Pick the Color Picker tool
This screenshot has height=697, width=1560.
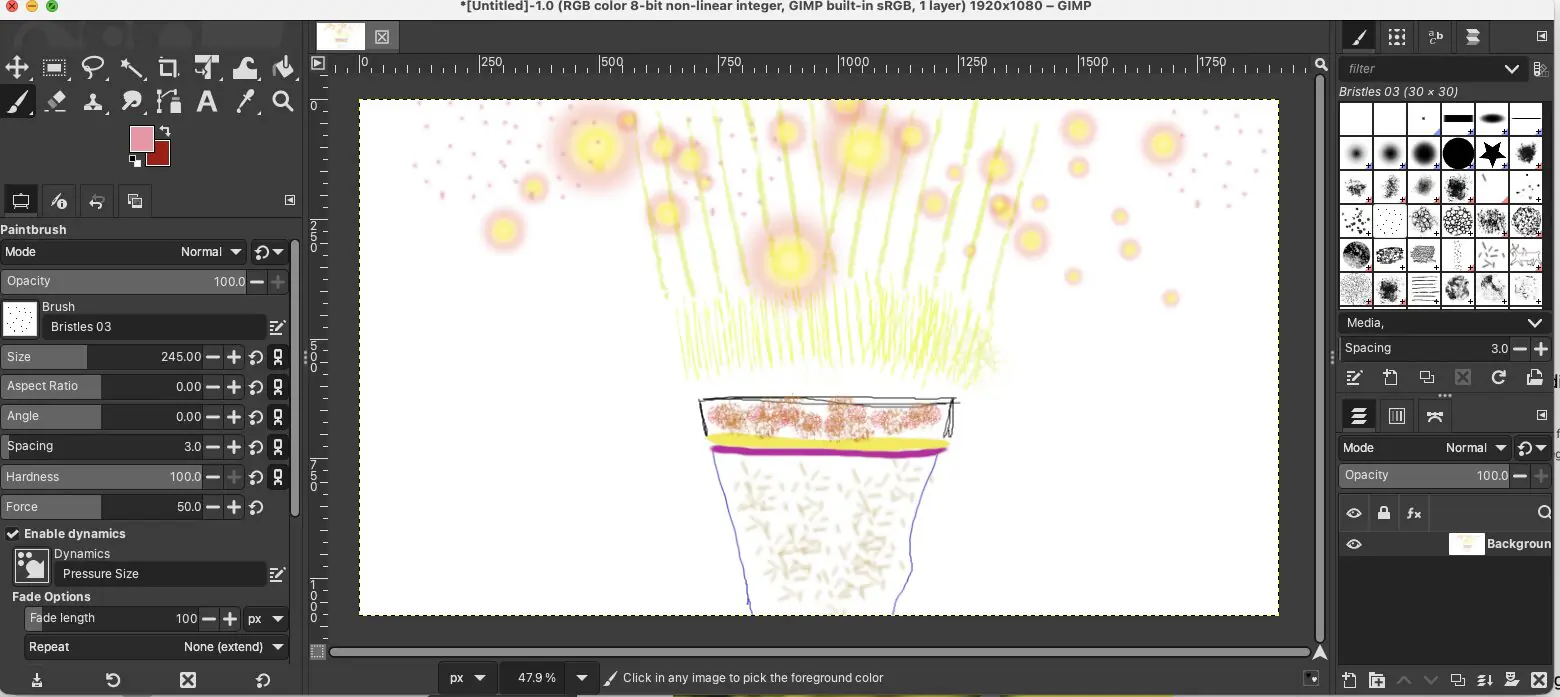(246, 101)
